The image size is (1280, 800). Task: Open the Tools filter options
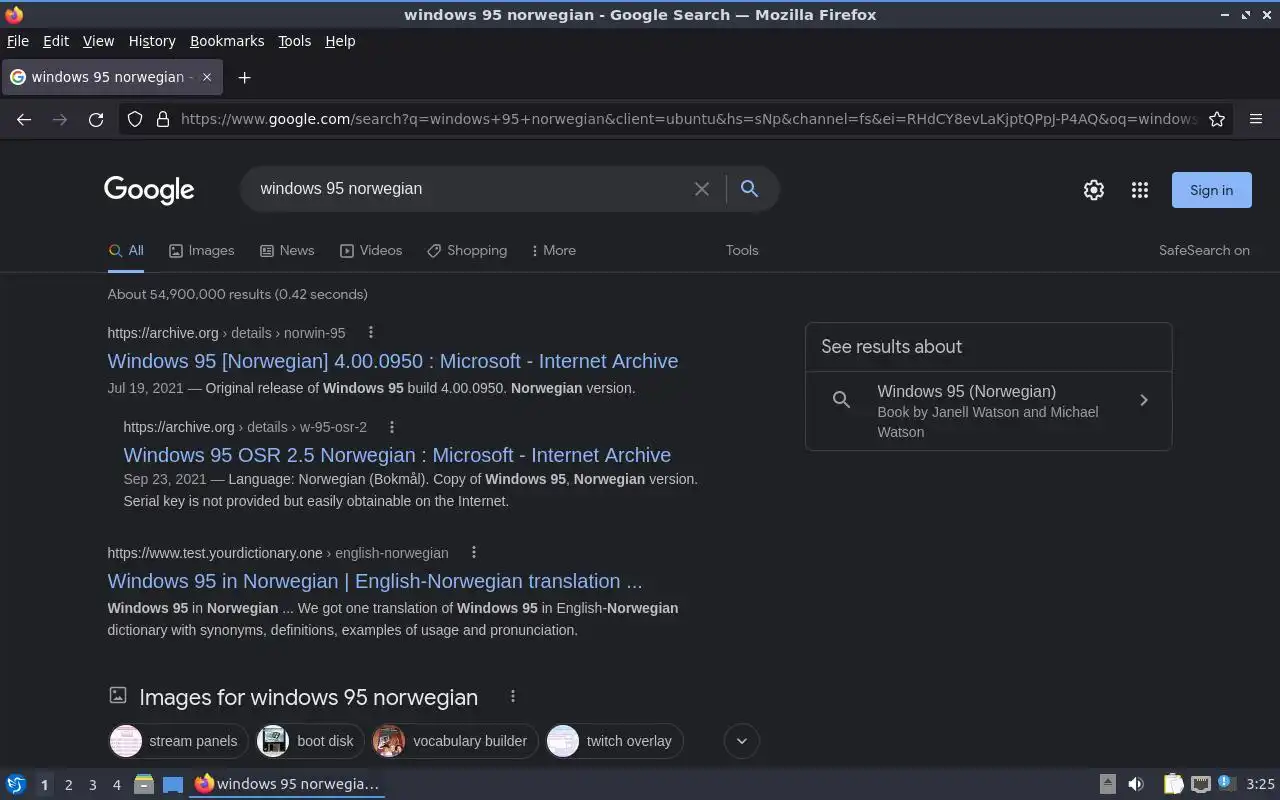tap(742, 251)
